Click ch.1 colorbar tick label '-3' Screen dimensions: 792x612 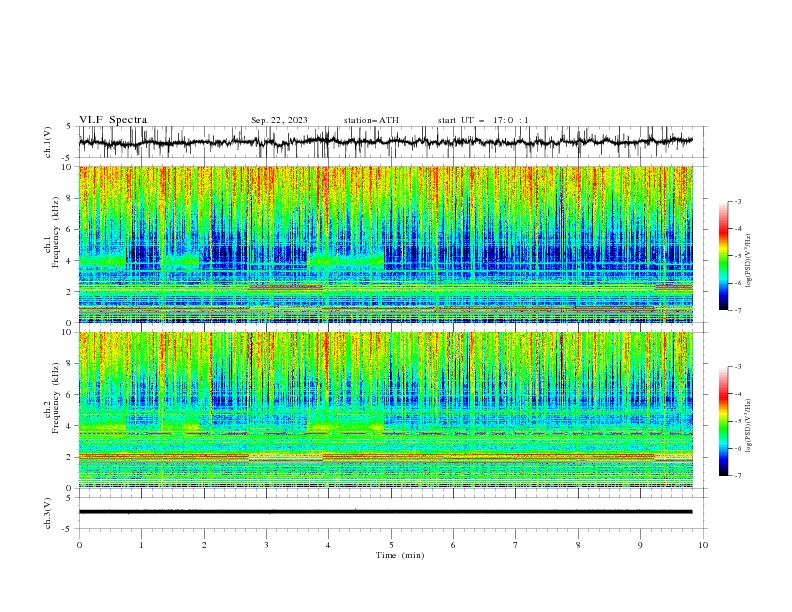[737, 201]
